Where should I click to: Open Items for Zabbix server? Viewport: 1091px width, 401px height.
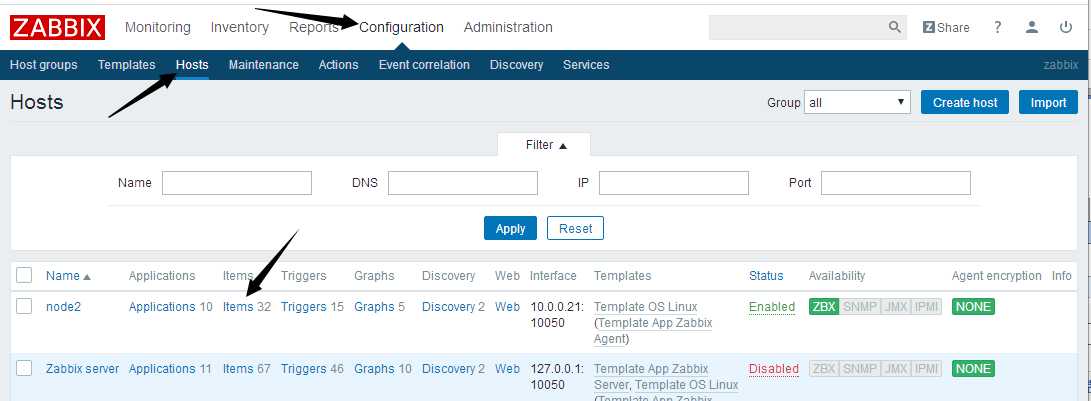pos(238,368)
